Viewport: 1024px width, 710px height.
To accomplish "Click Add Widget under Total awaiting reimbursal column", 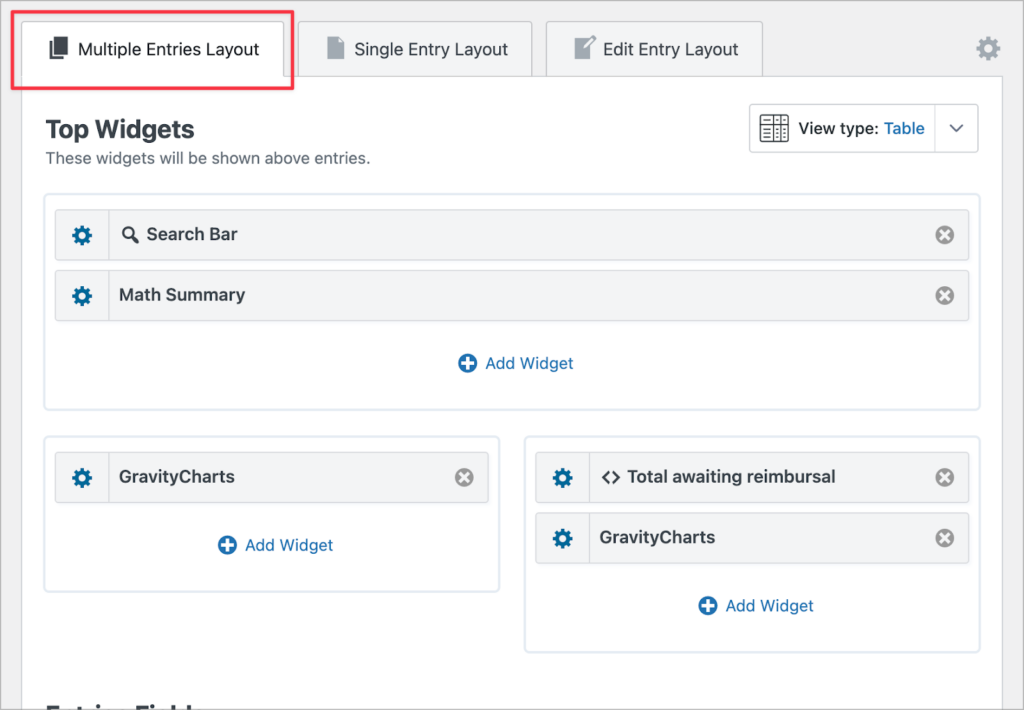I will pos(756,605).
